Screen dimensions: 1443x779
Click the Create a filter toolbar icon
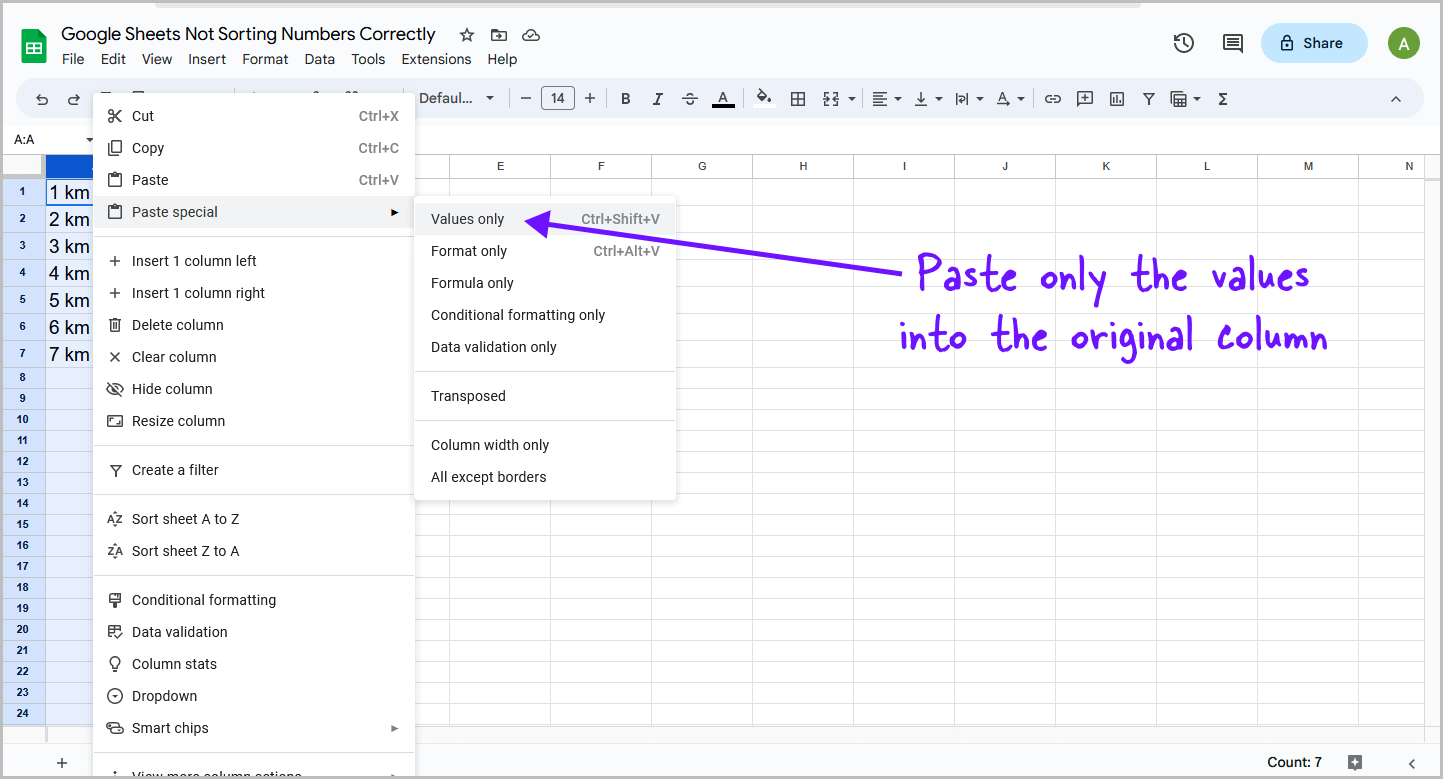pyautogui.click(x=1149, y=99)
